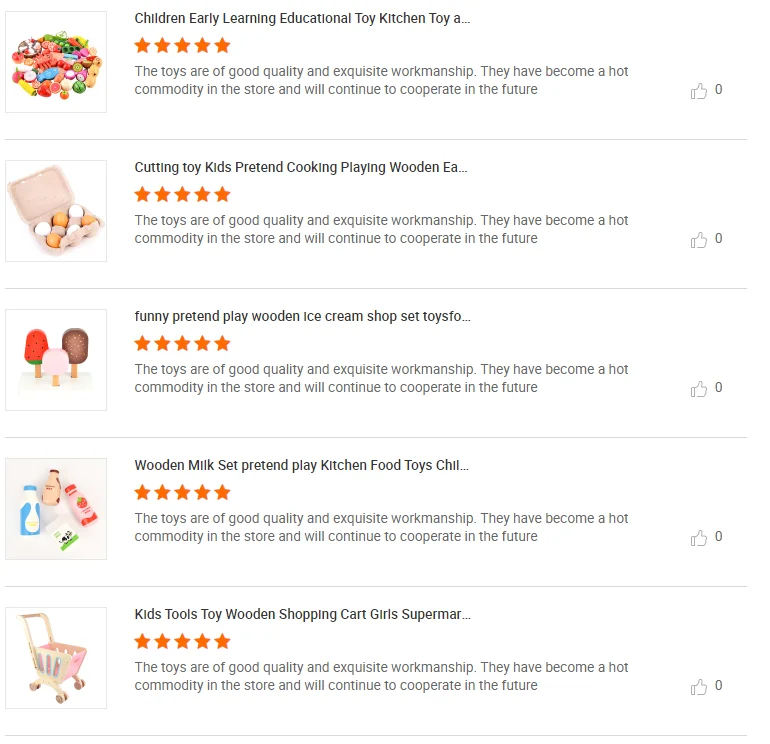770x744 pixels.
Task: View the pink shopping cart product image
Action: click(56, 658)
